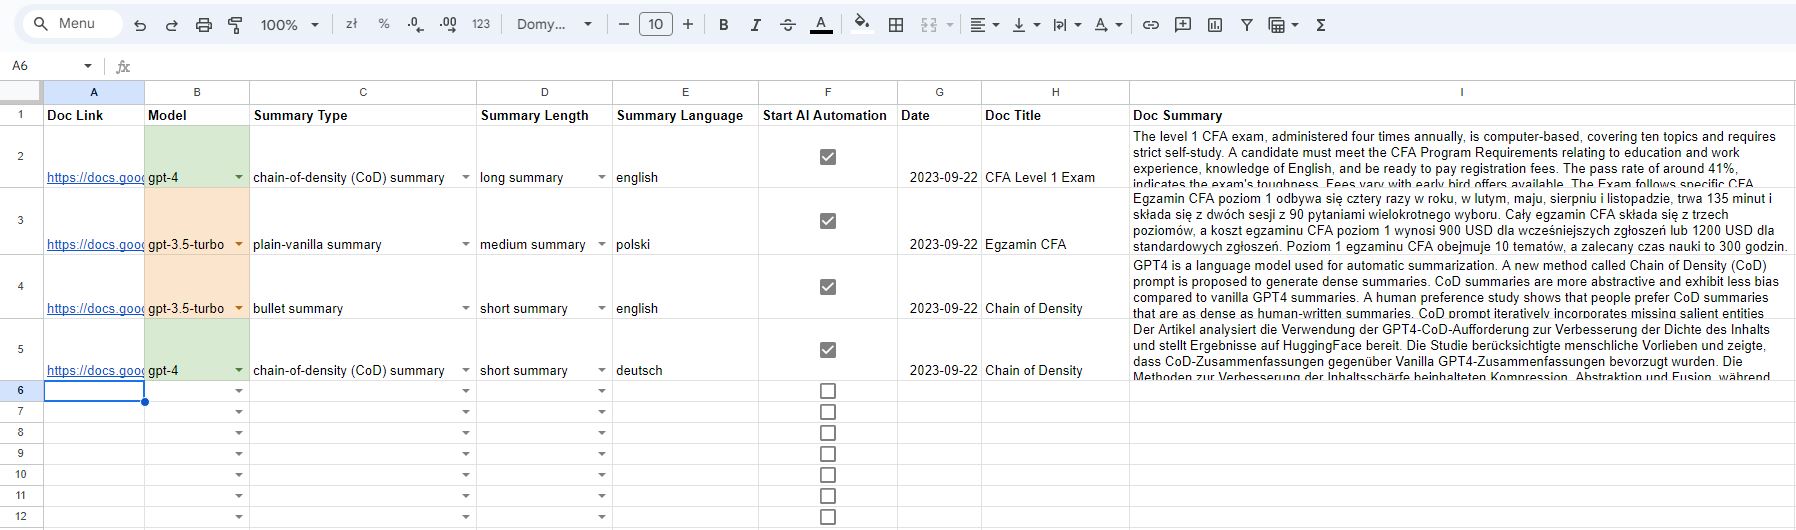Open the borders tool
The width and height of the screenshot is (1796, 530).
pyautogui.click(x=896, y=25)
